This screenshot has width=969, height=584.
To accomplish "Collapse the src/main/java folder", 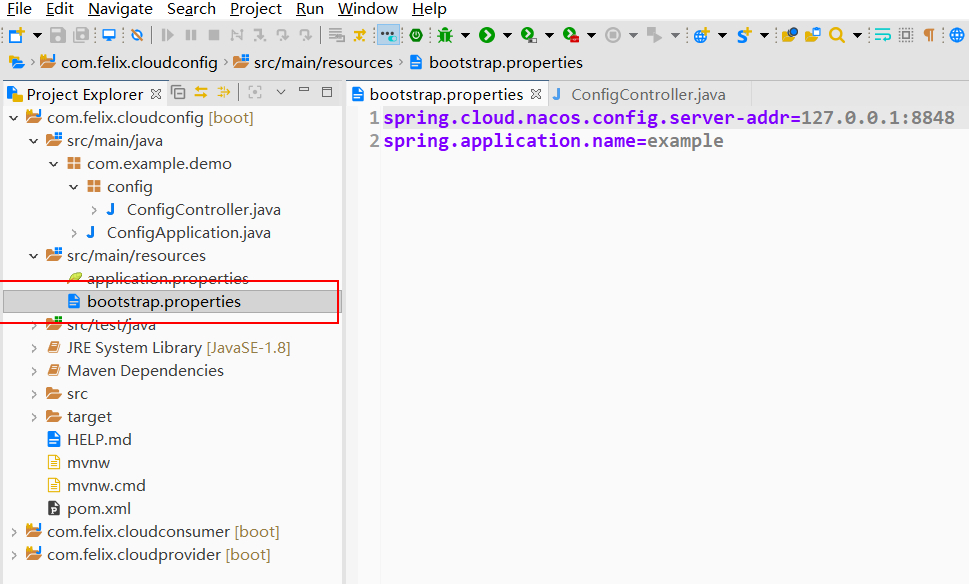I will click(33, 141).
